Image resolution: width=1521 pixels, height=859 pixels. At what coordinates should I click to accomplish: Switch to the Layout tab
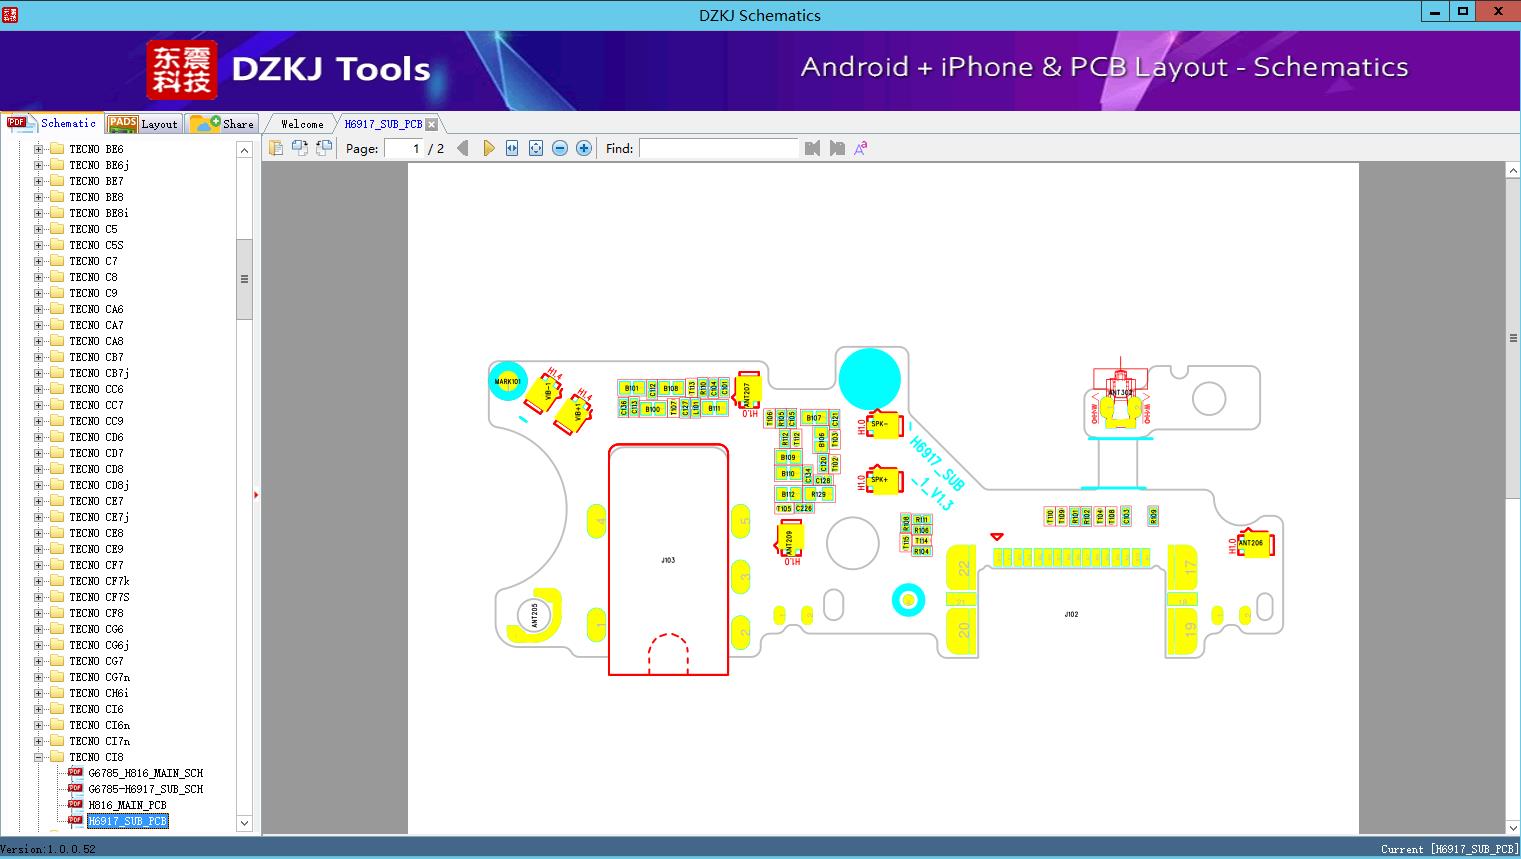click(x=143, y=124)
